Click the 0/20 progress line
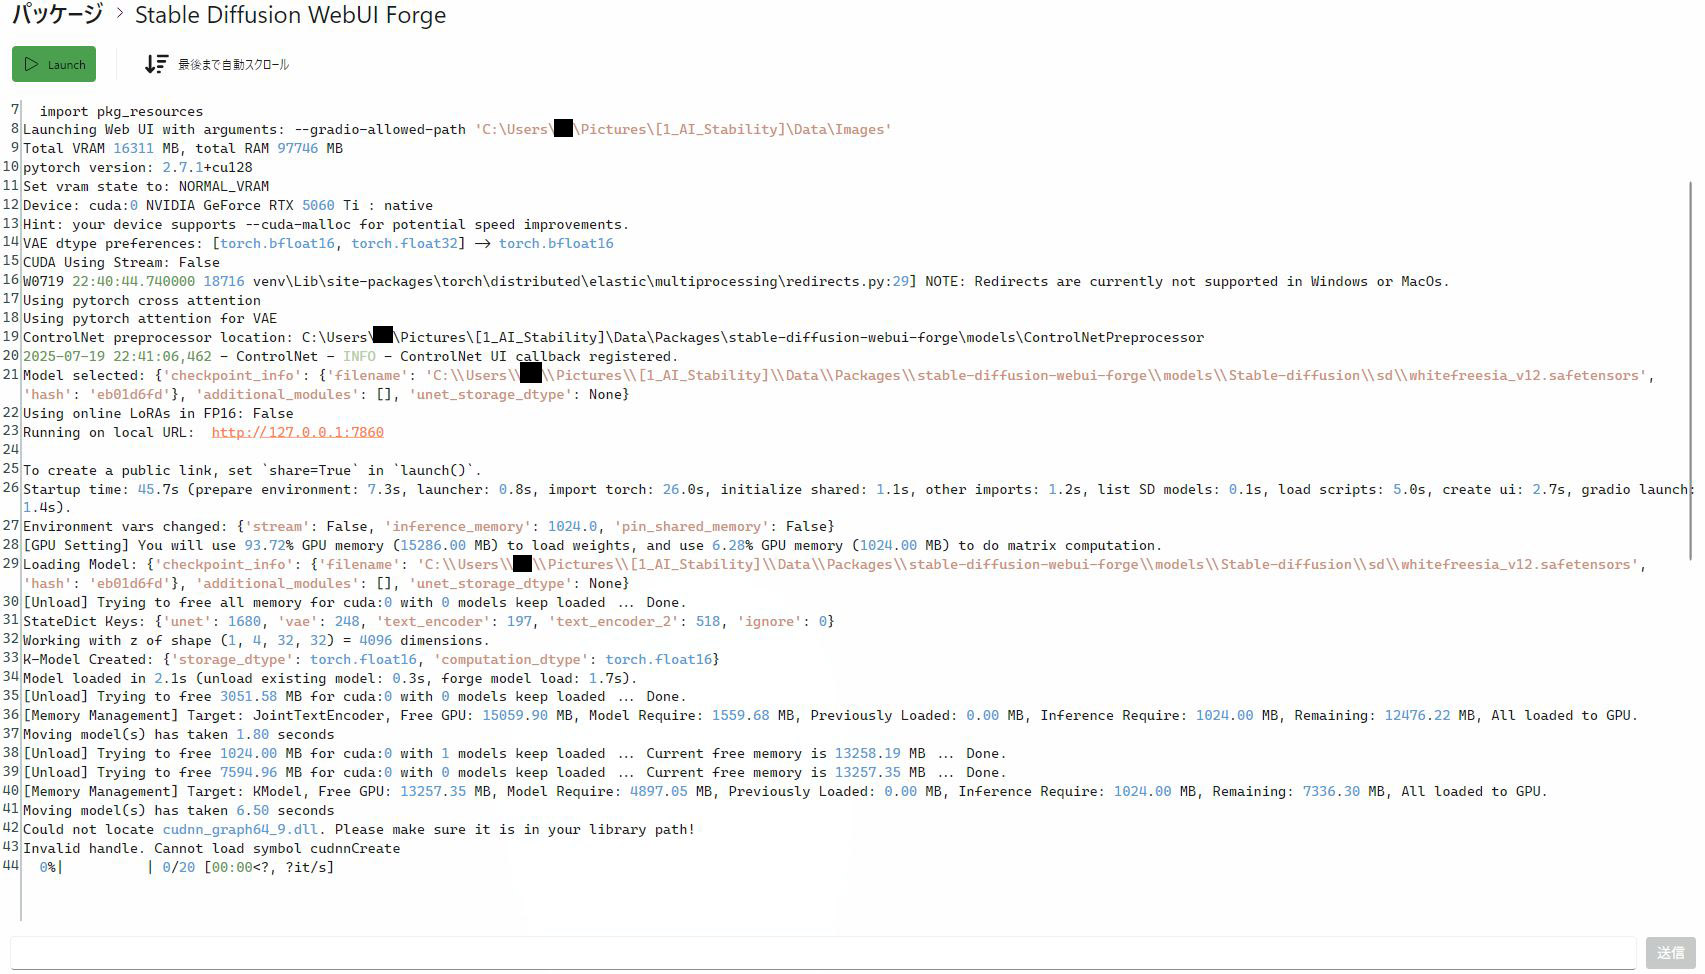Image resolution: width=1705 pixels, height=974 pixels. click(186, 867)
